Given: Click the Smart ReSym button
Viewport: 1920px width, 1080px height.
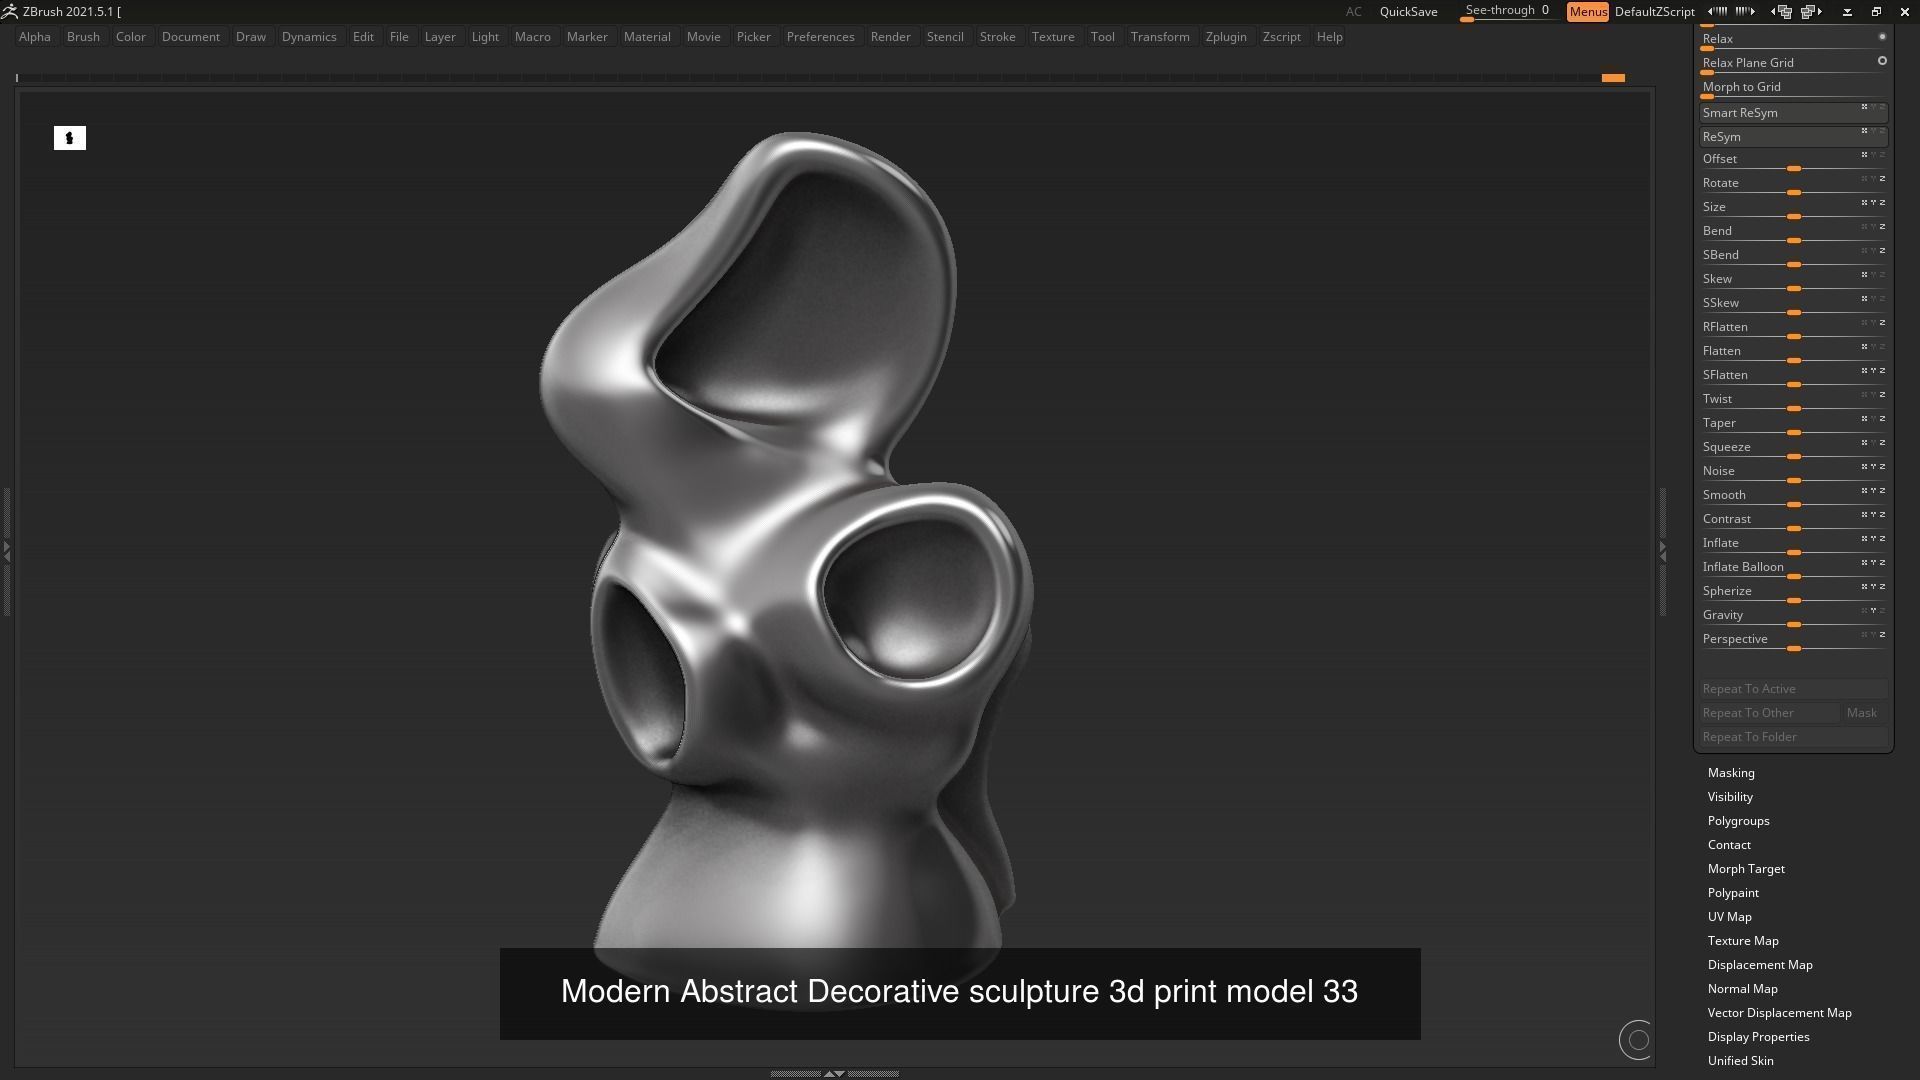Looking at the screenshot, I should [x=1793, y=113].
